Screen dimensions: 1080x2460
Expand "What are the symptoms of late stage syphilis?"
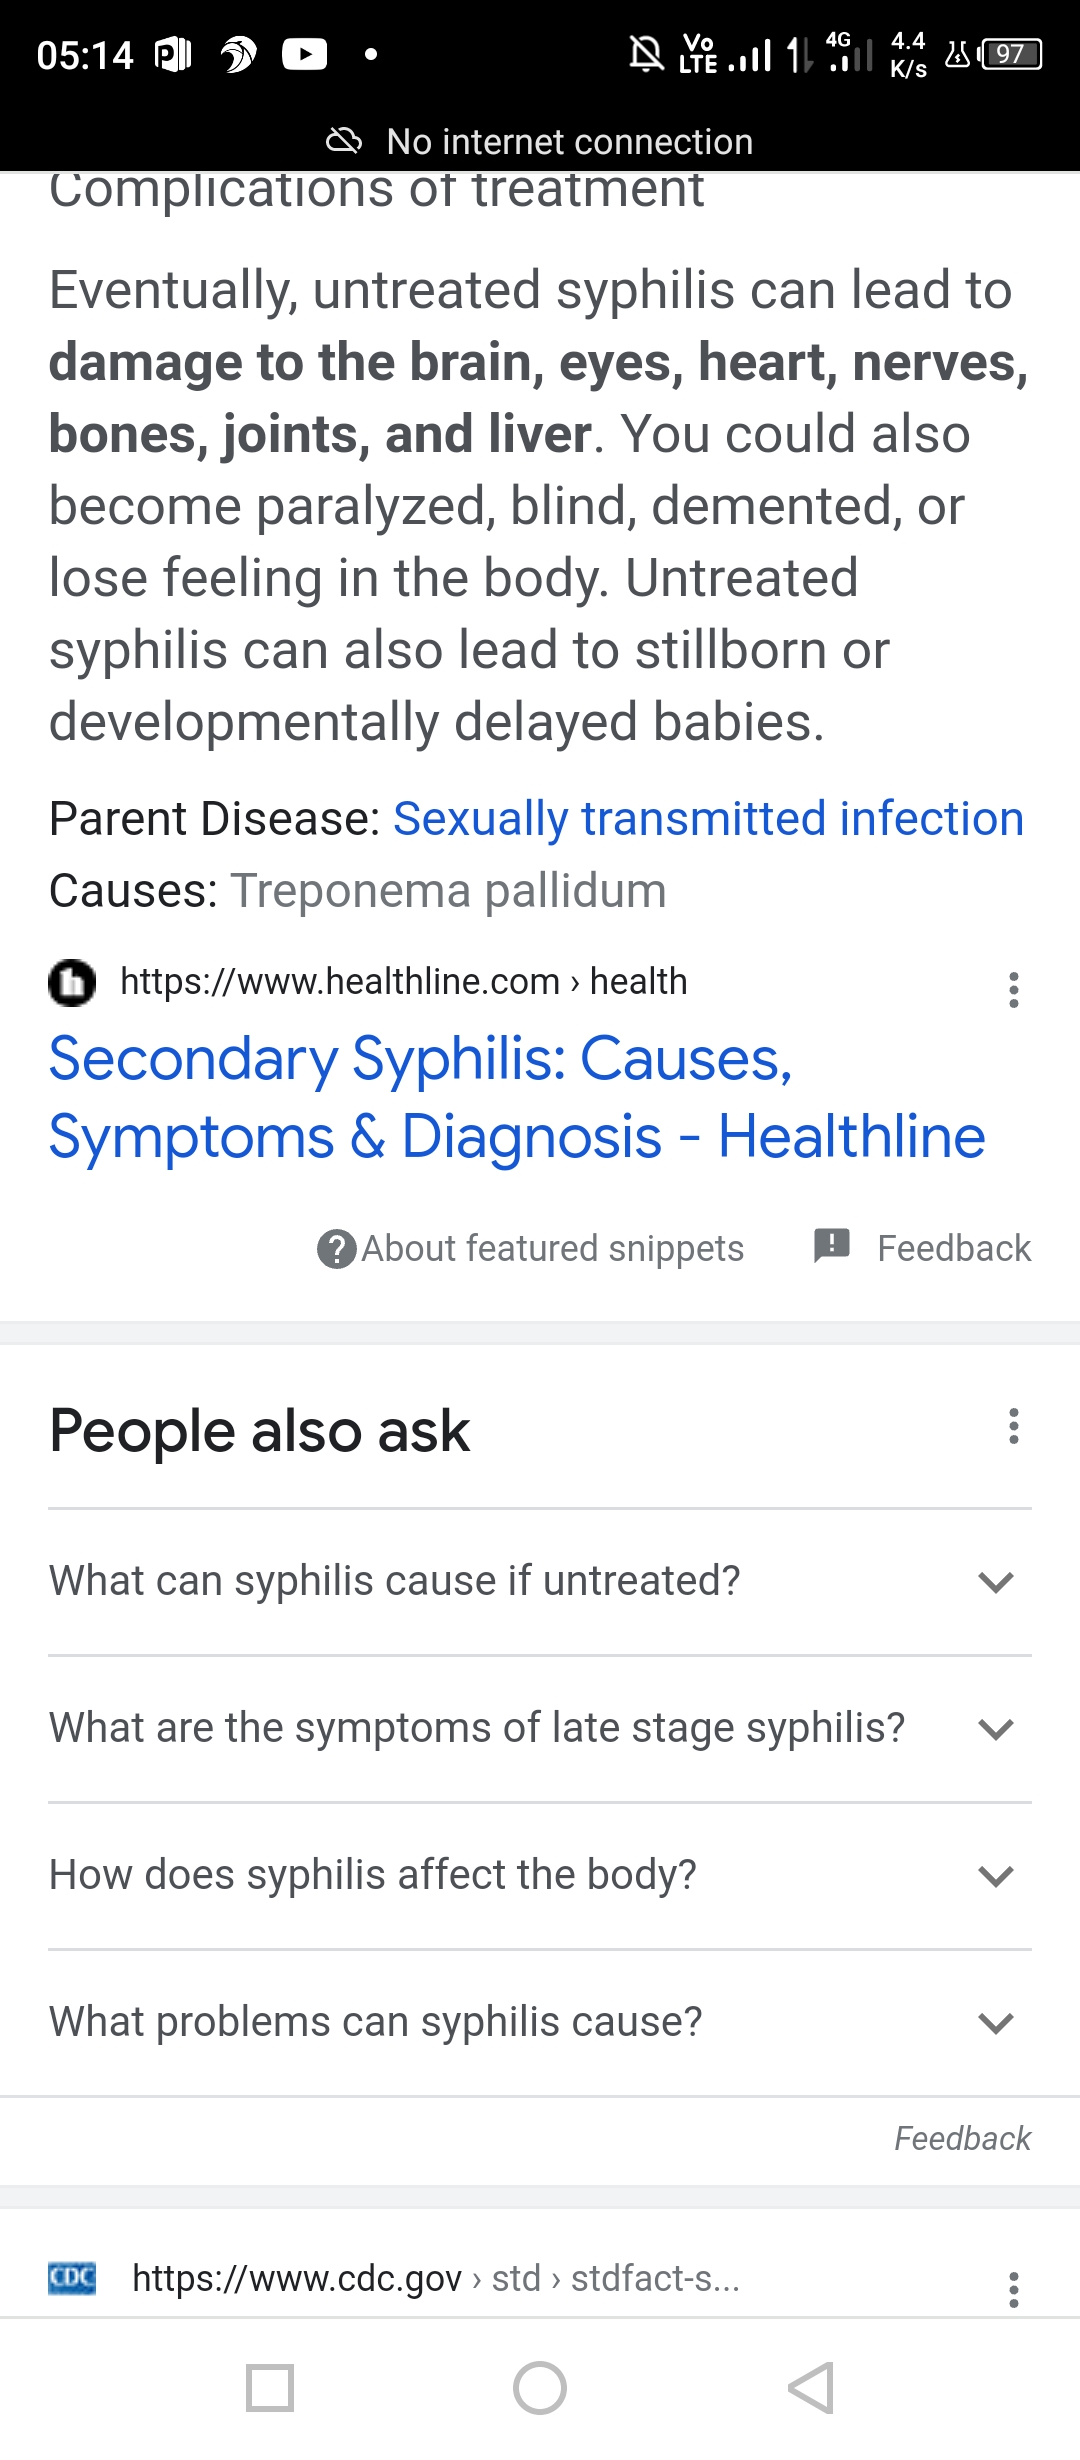point(540,1728)
